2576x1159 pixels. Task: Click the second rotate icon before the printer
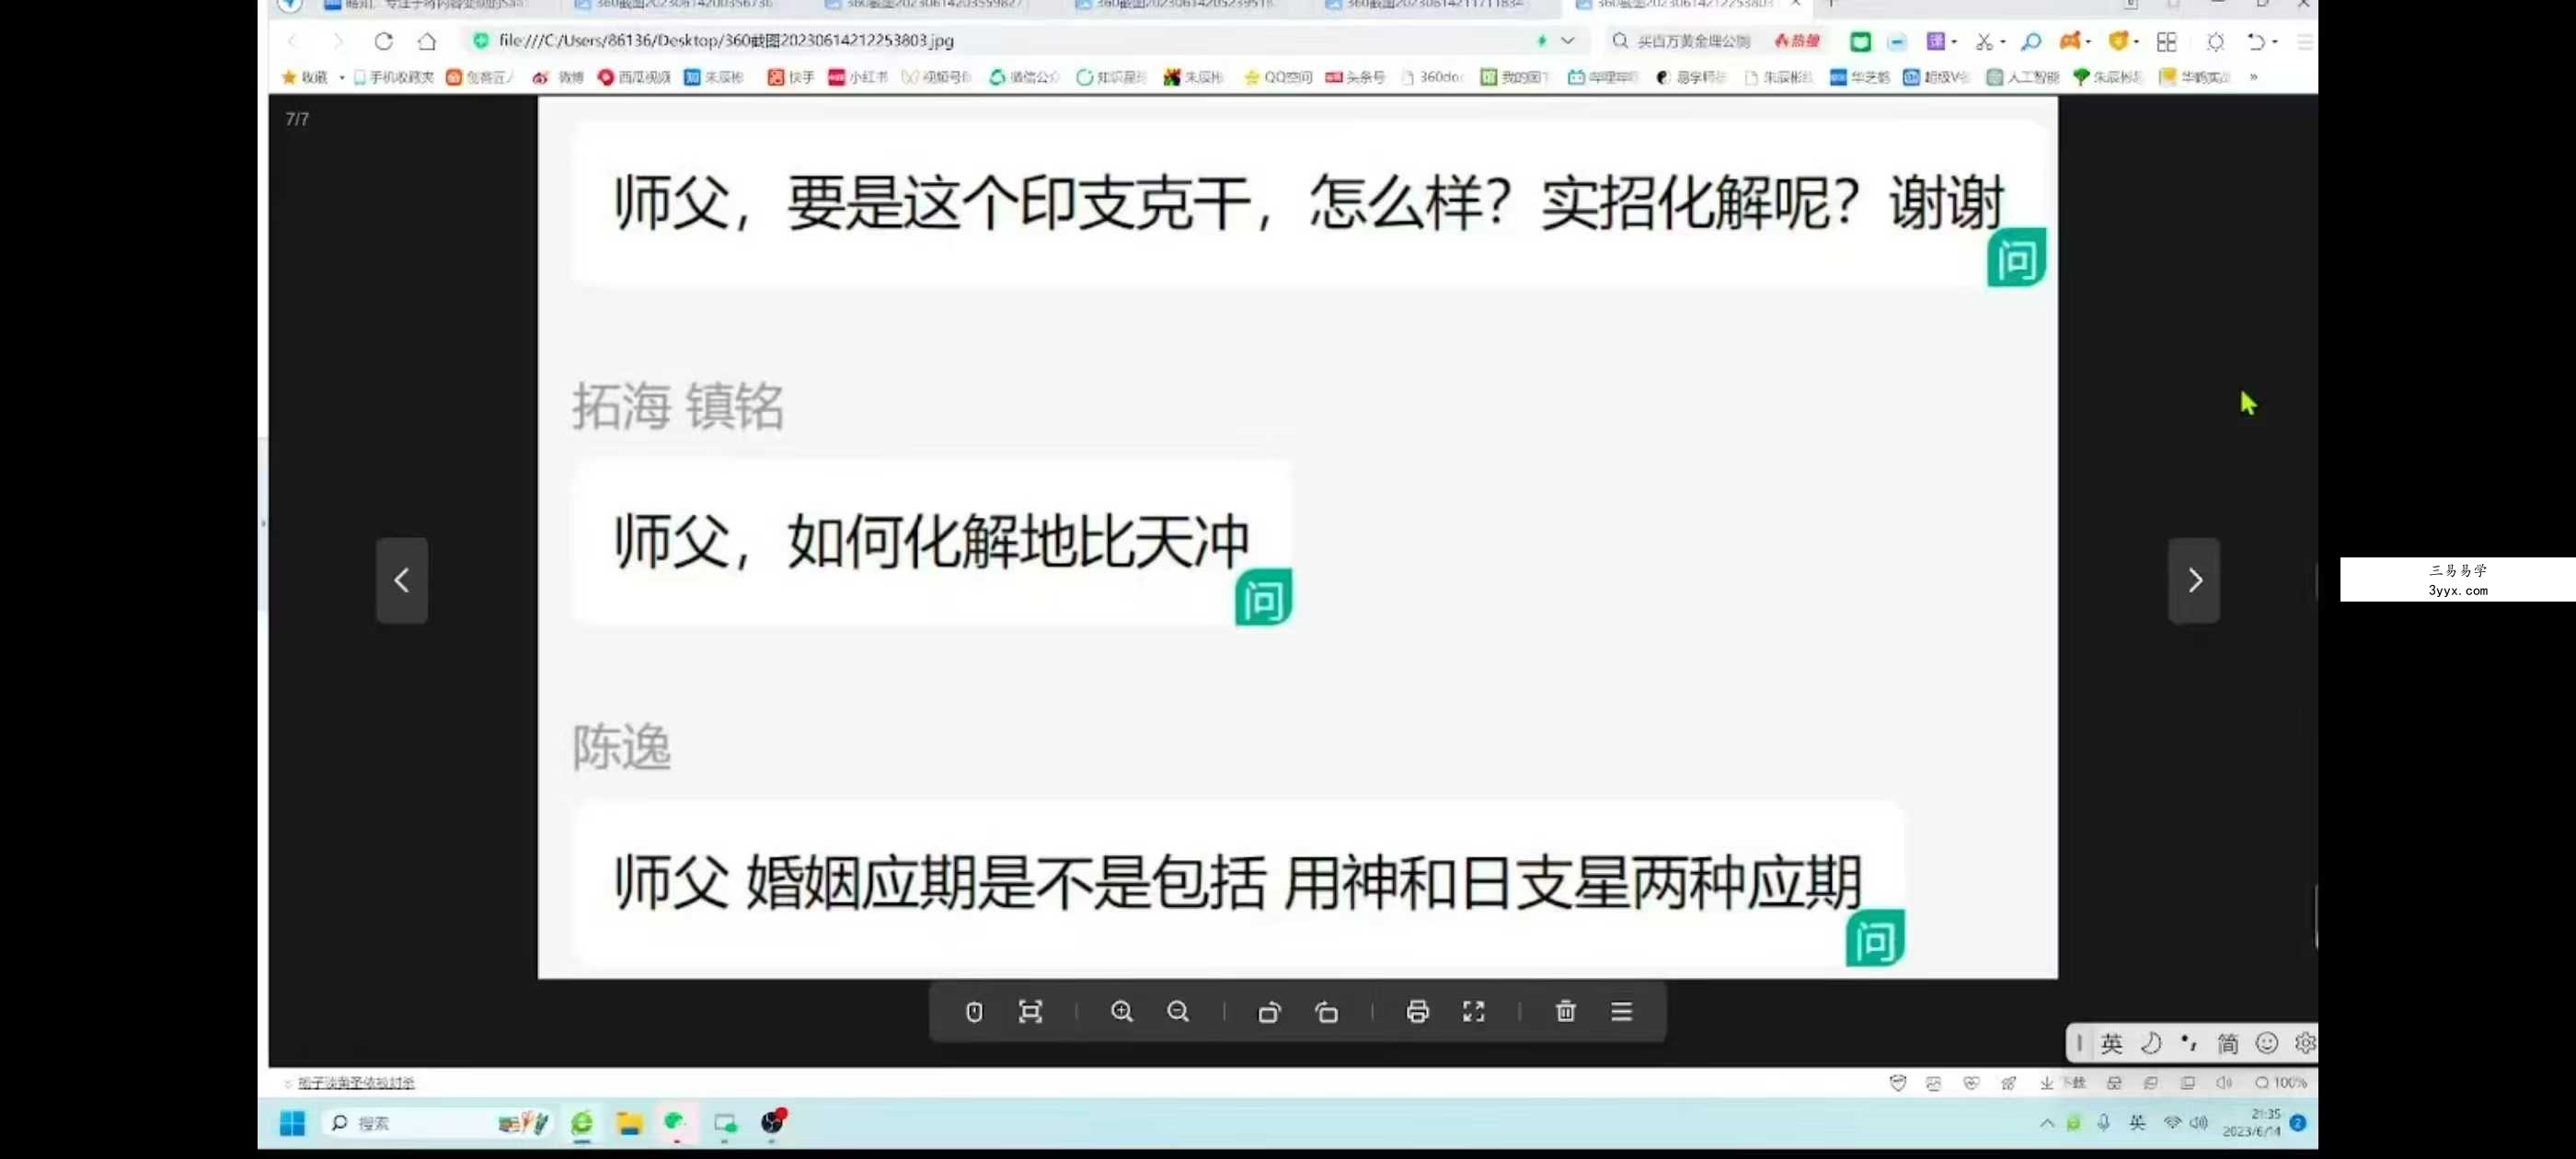1327,1012
